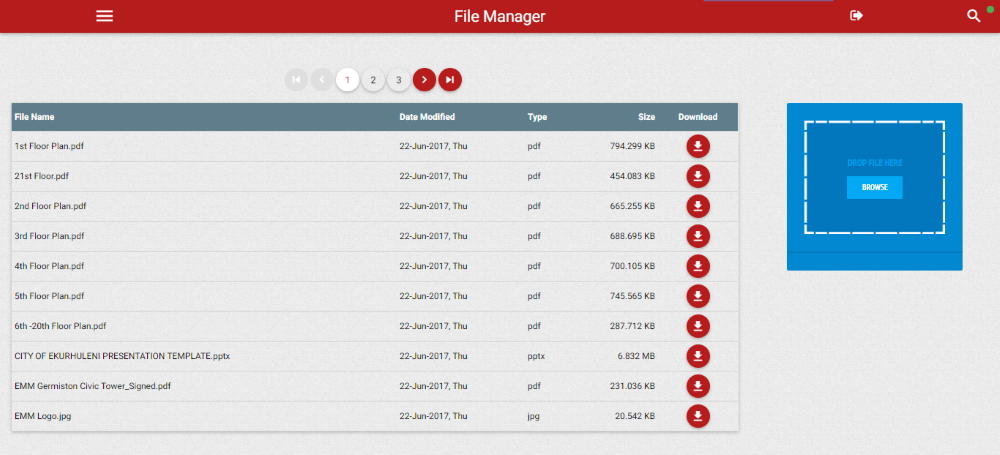The width and height of the screenshot is (1000, 455).
Task: Sort files by the File Name column
Action: [x=35, y=117]
